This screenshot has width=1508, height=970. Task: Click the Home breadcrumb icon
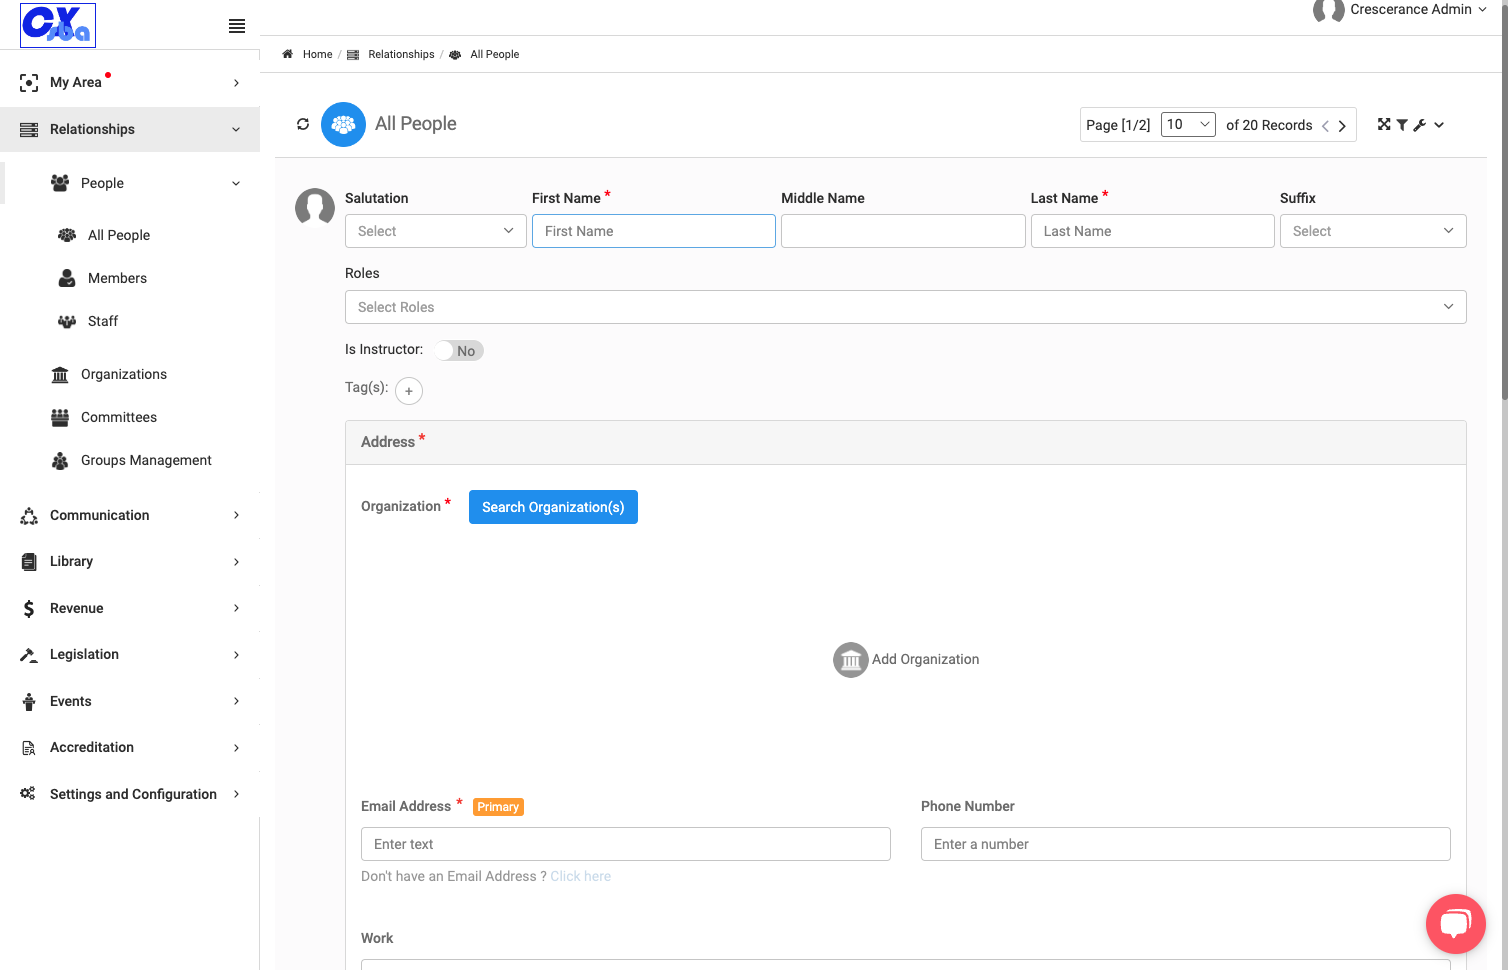(288, 54)
